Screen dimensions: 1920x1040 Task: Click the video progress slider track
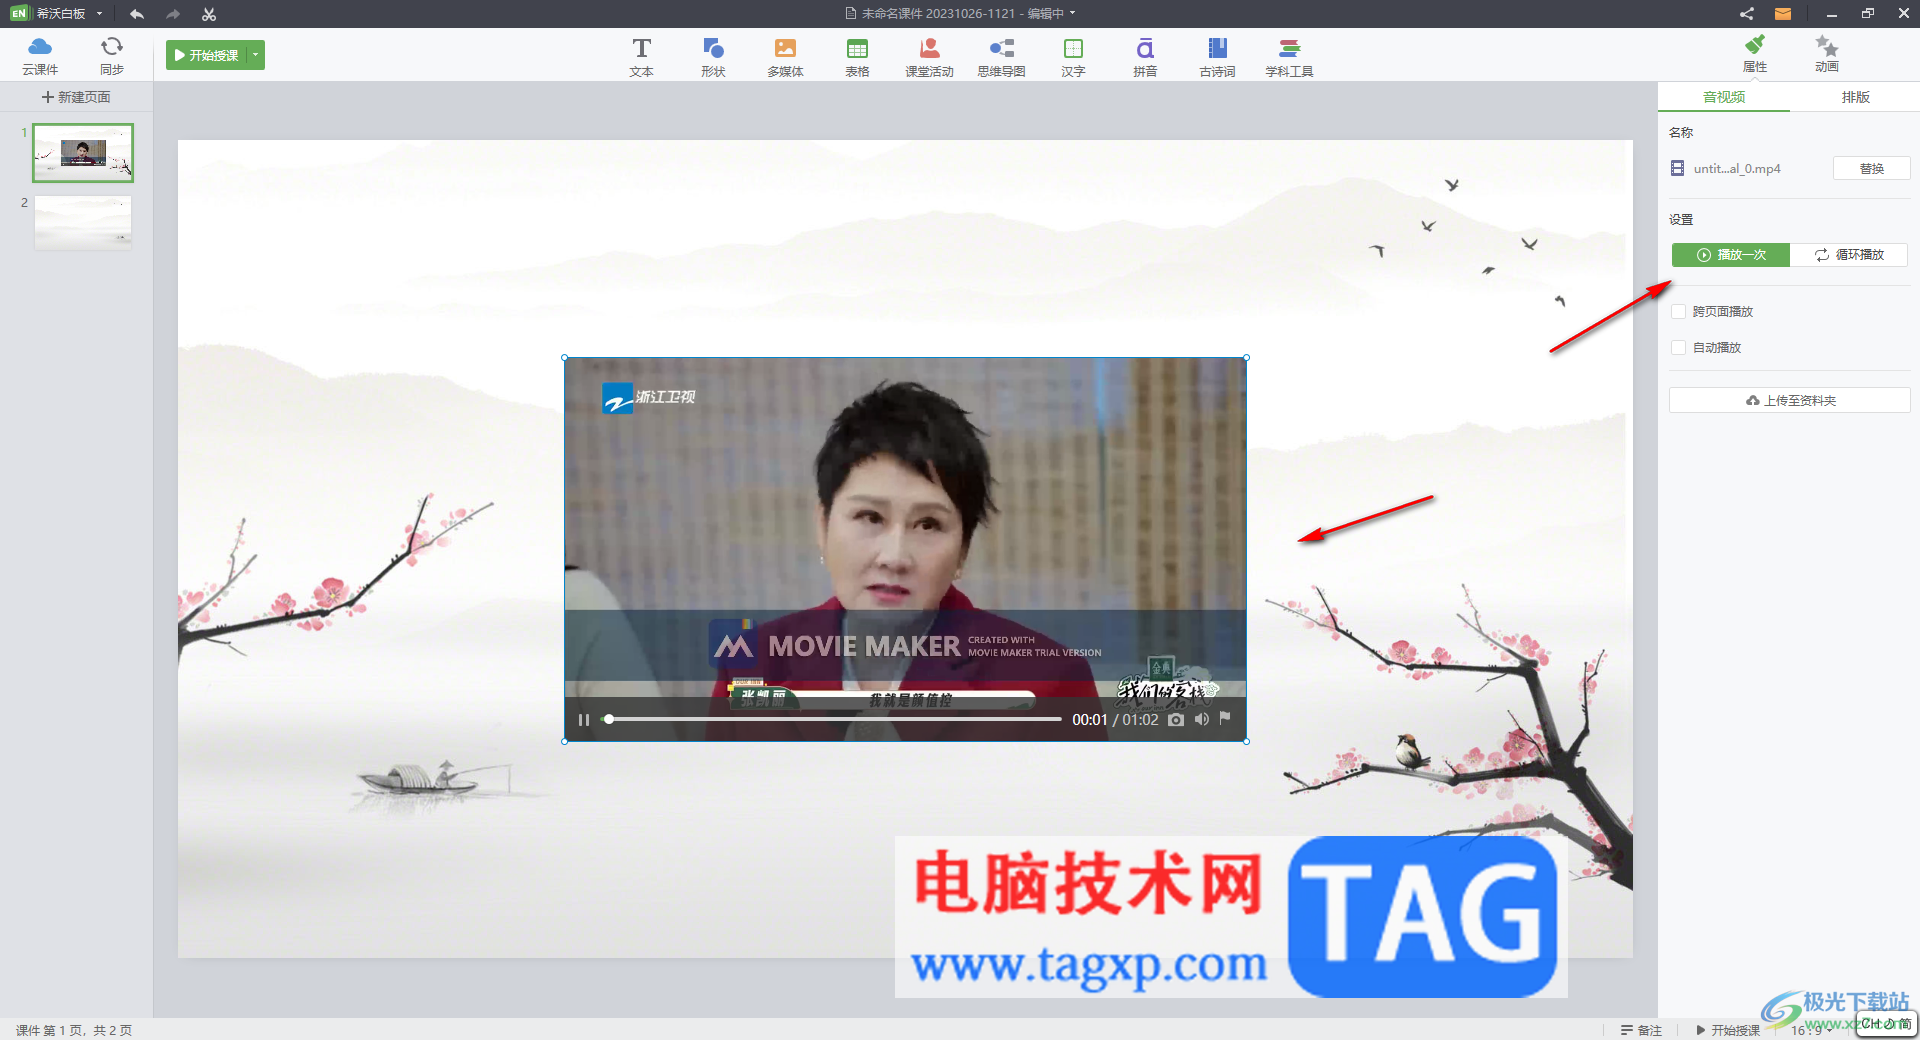834,719
